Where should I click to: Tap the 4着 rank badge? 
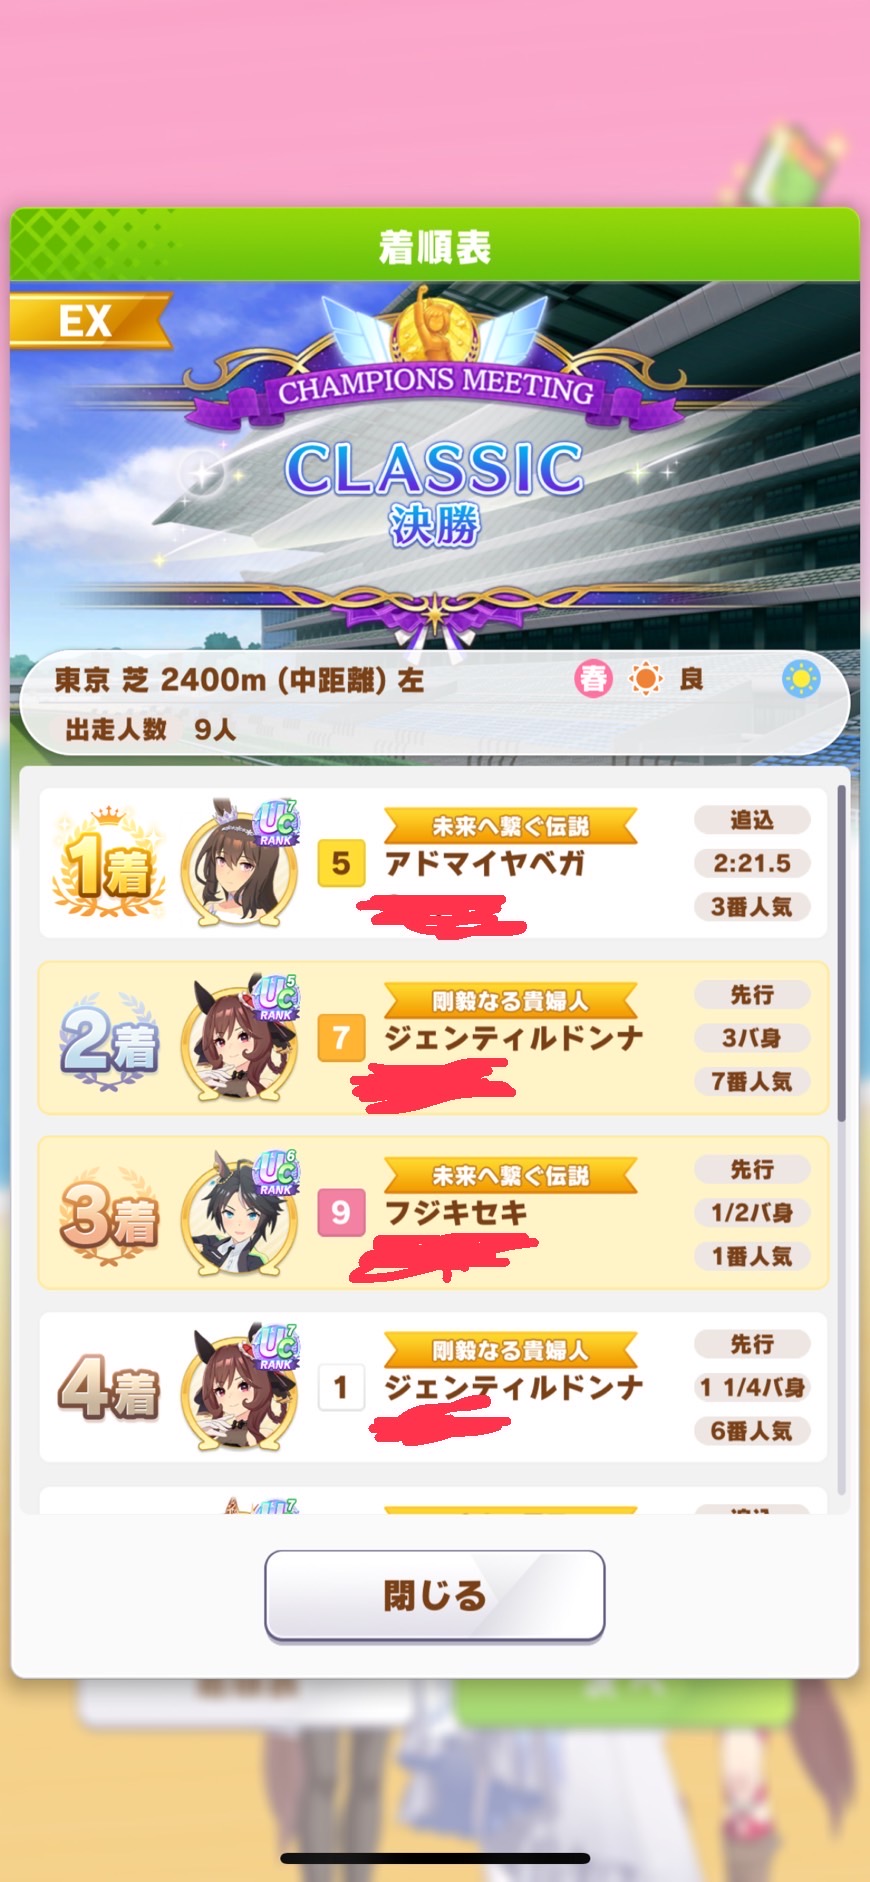click(x=108, y=1387)
